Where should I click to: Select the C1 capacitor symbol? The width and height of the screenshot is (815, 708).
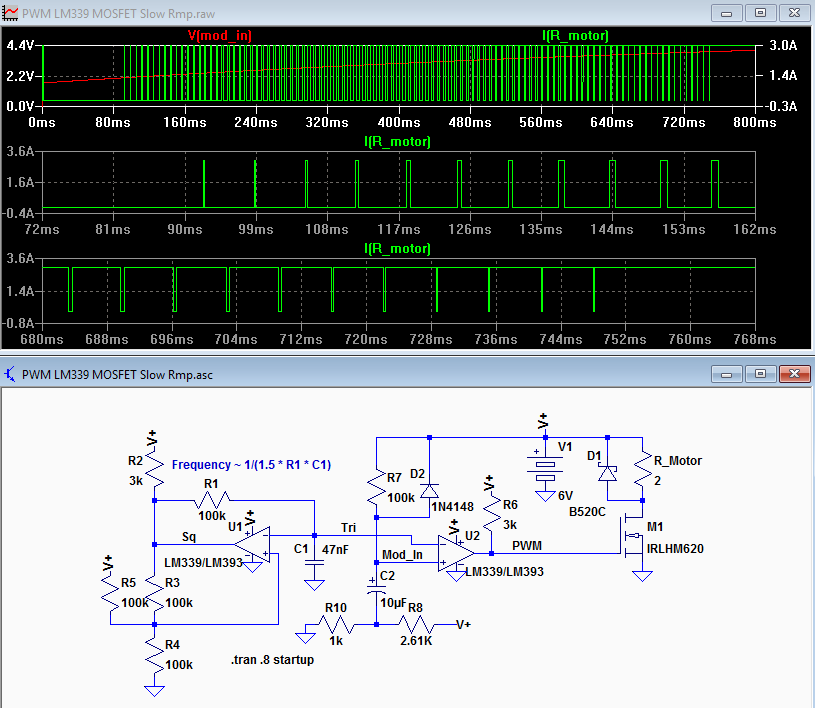coord(314,562)
